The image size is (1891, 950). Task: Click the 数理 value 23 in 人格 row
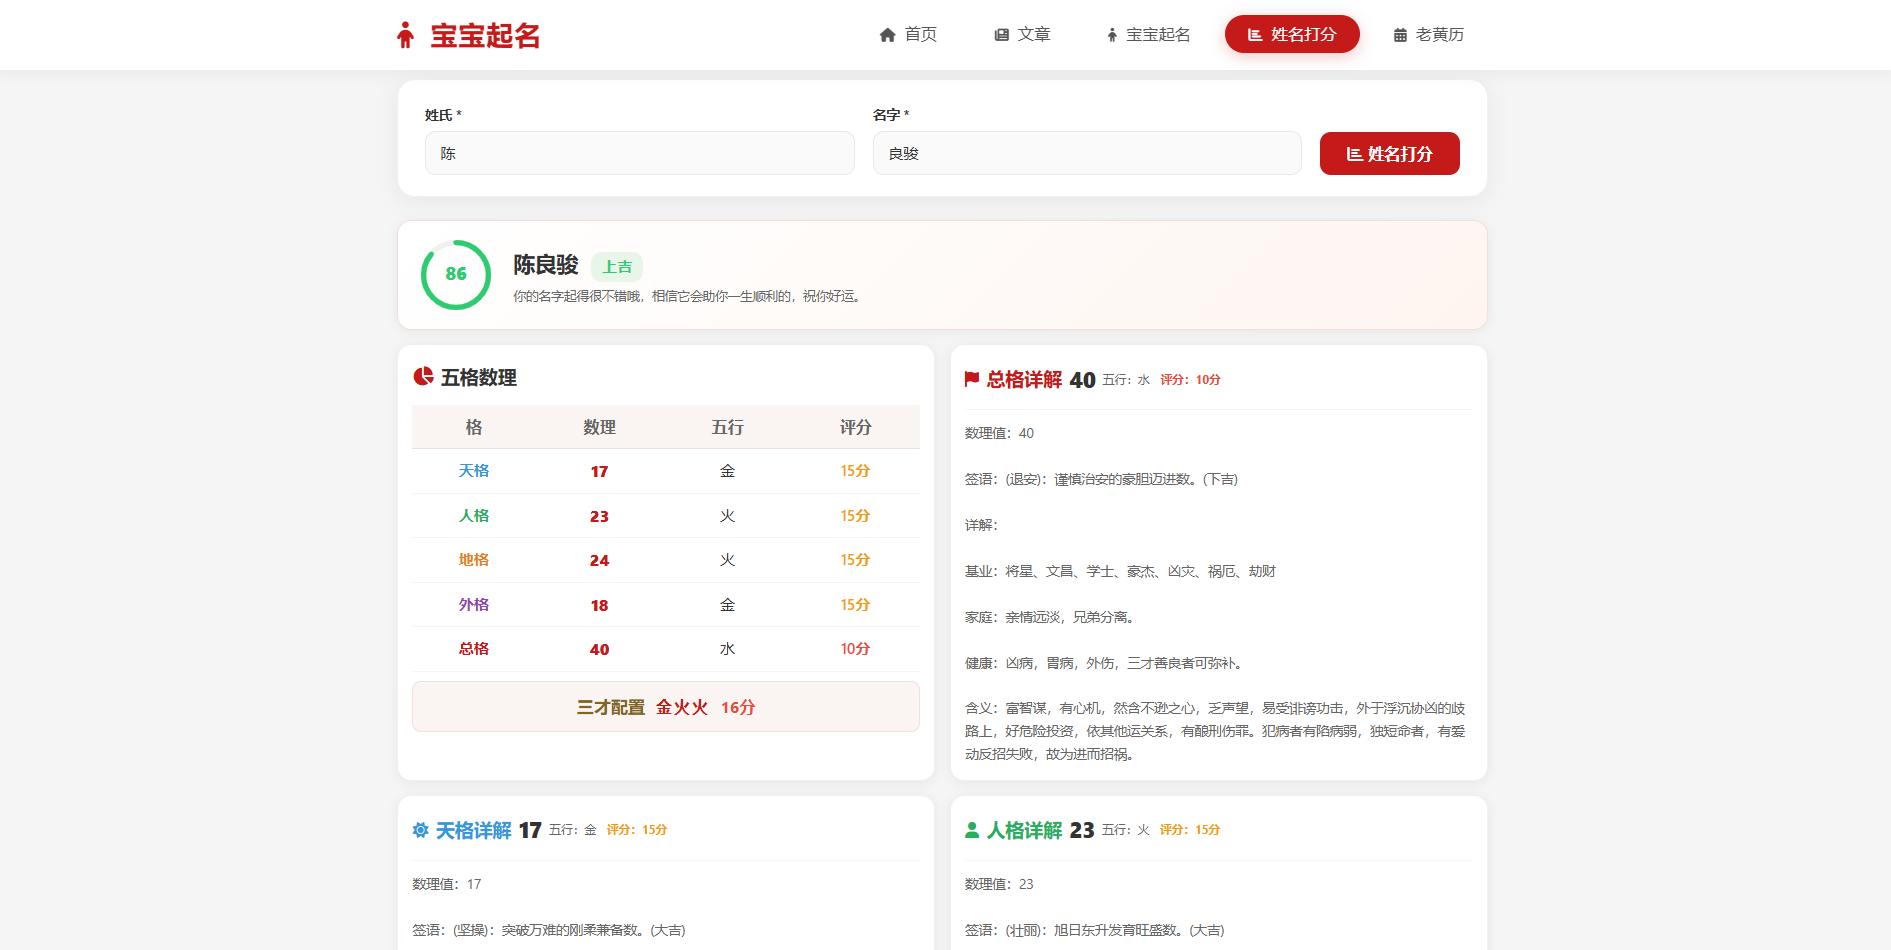pos(599,517)
